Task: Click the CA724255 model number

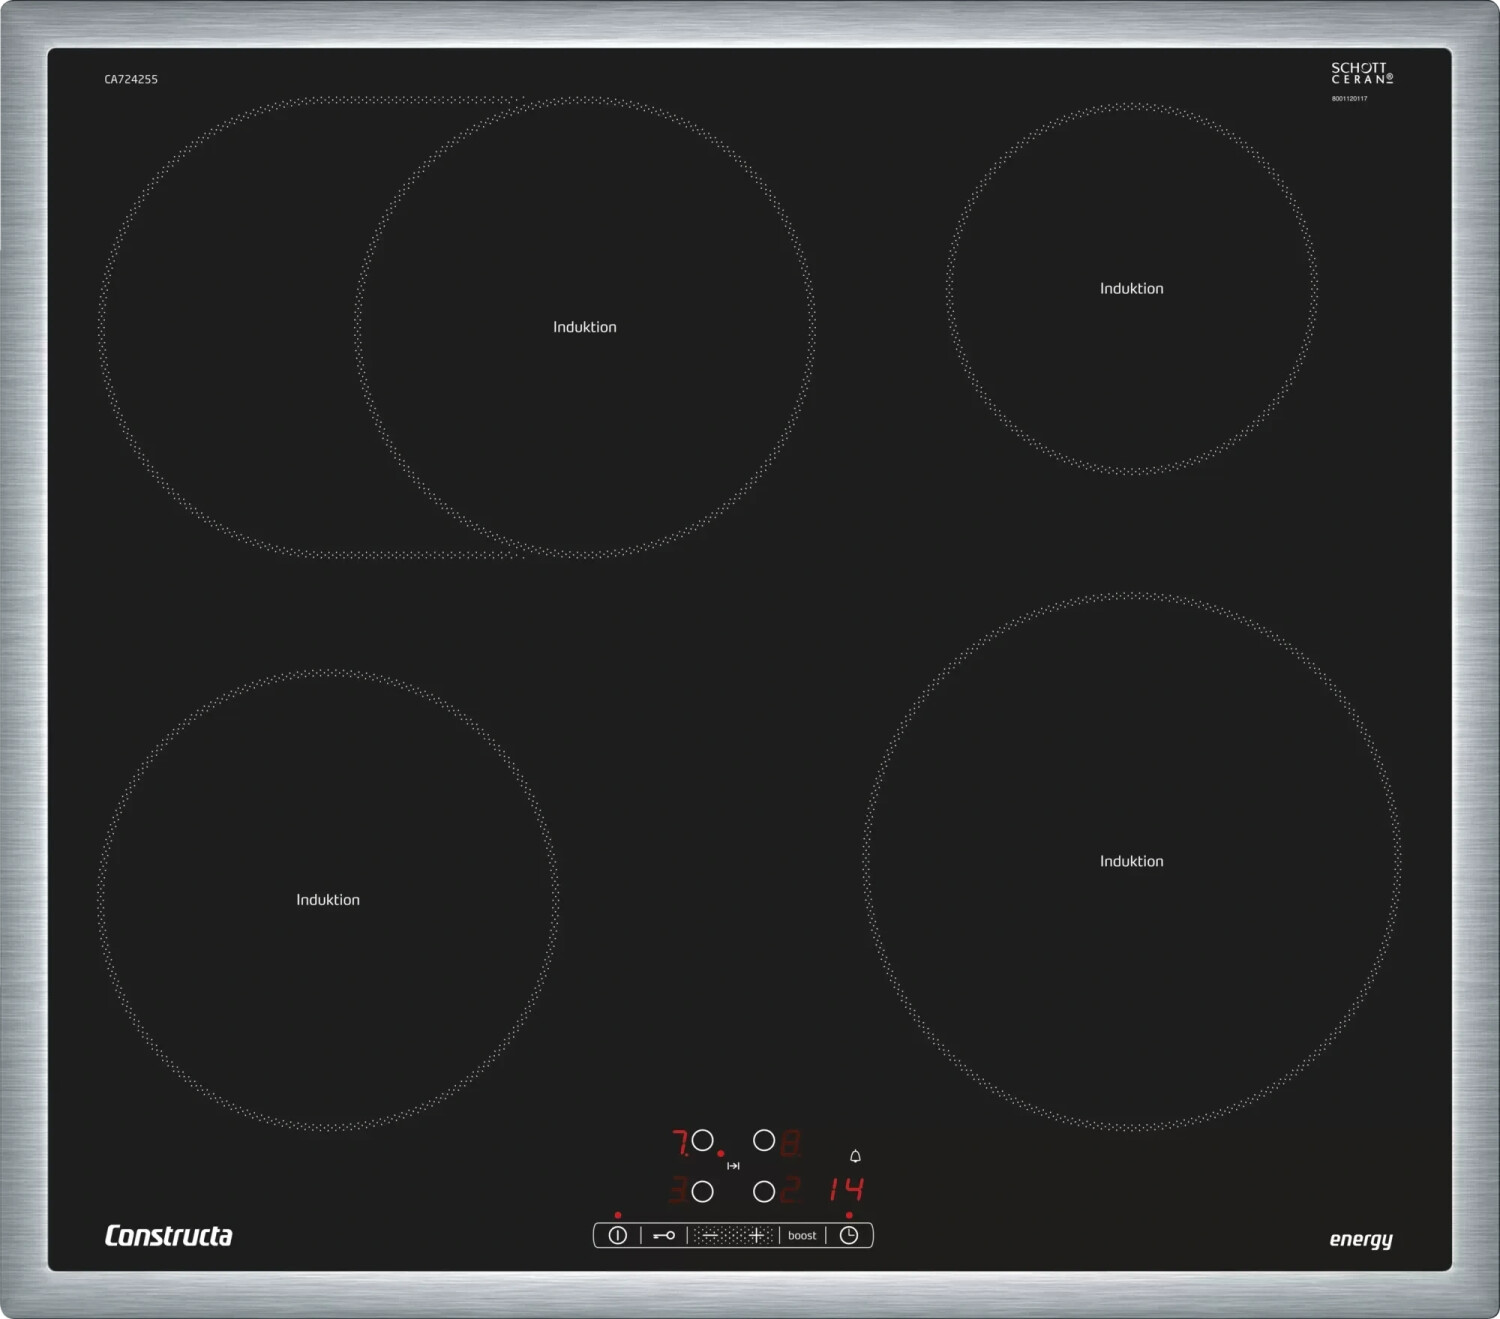Action: pos(131,80)
